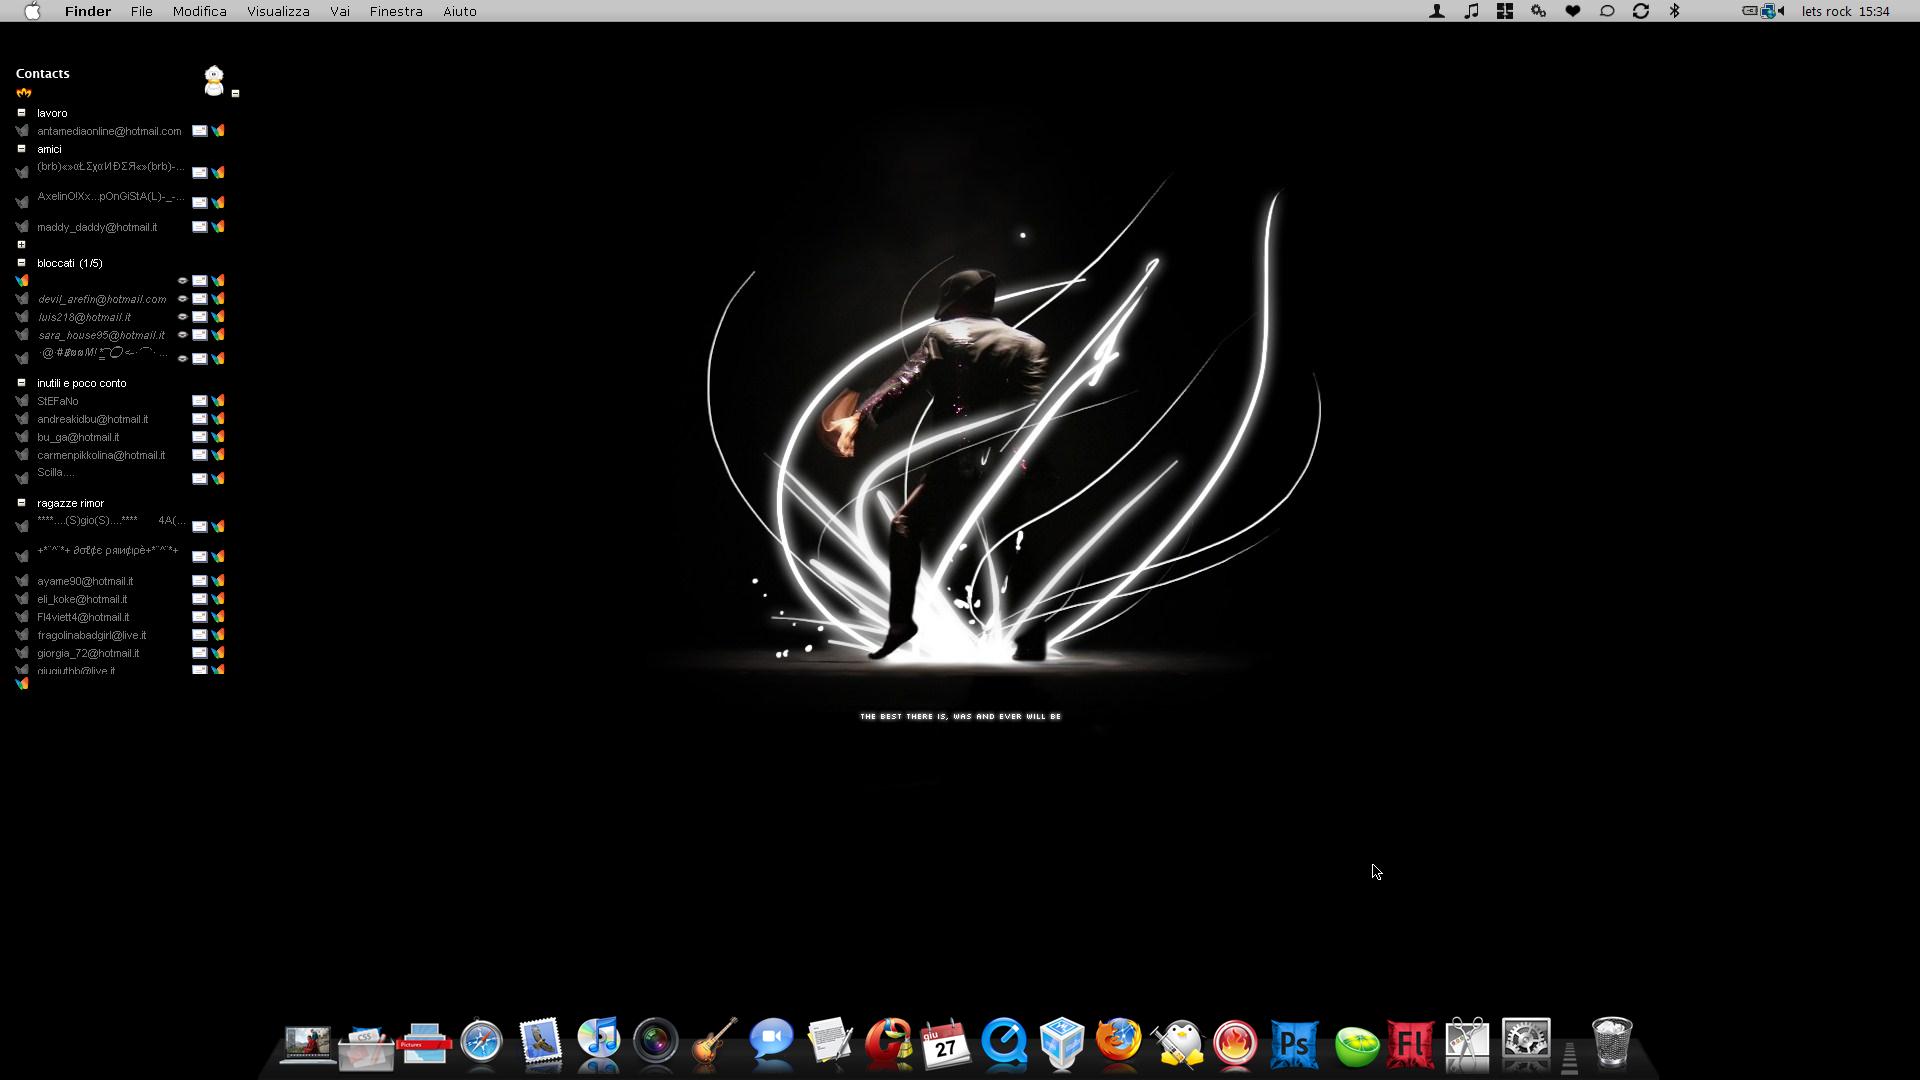Screen dimensions: 1920x1080
Task: Click the envelope icon beside maddy_daddy@hotmail.it
Action: click(200, 227)
